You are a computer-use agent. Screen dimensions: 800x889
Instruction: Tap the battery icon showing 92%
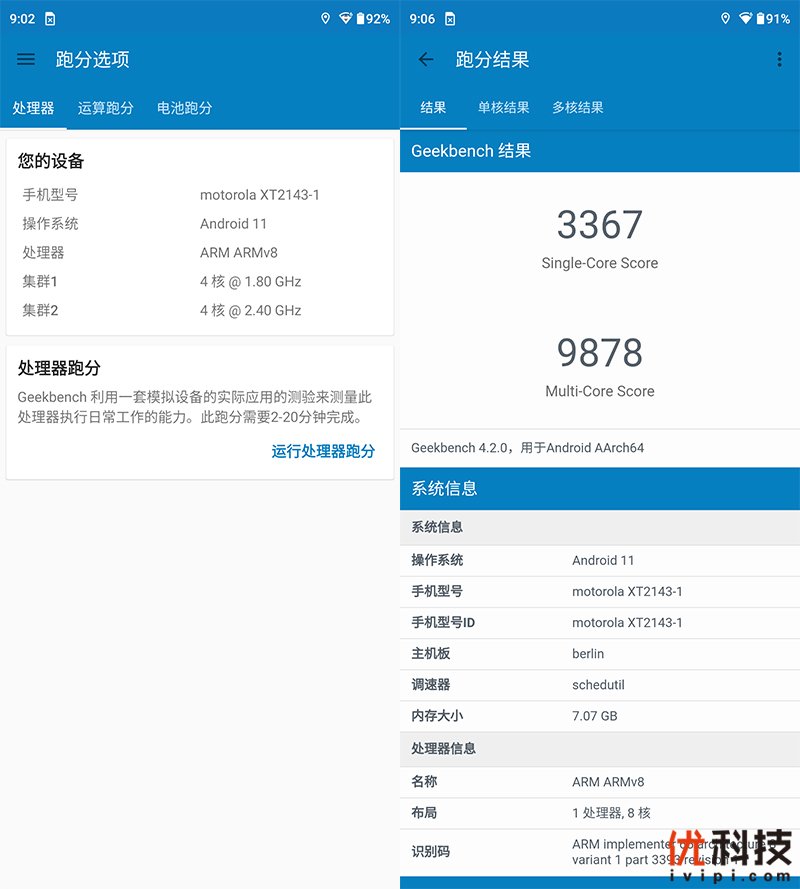point(361,19)
